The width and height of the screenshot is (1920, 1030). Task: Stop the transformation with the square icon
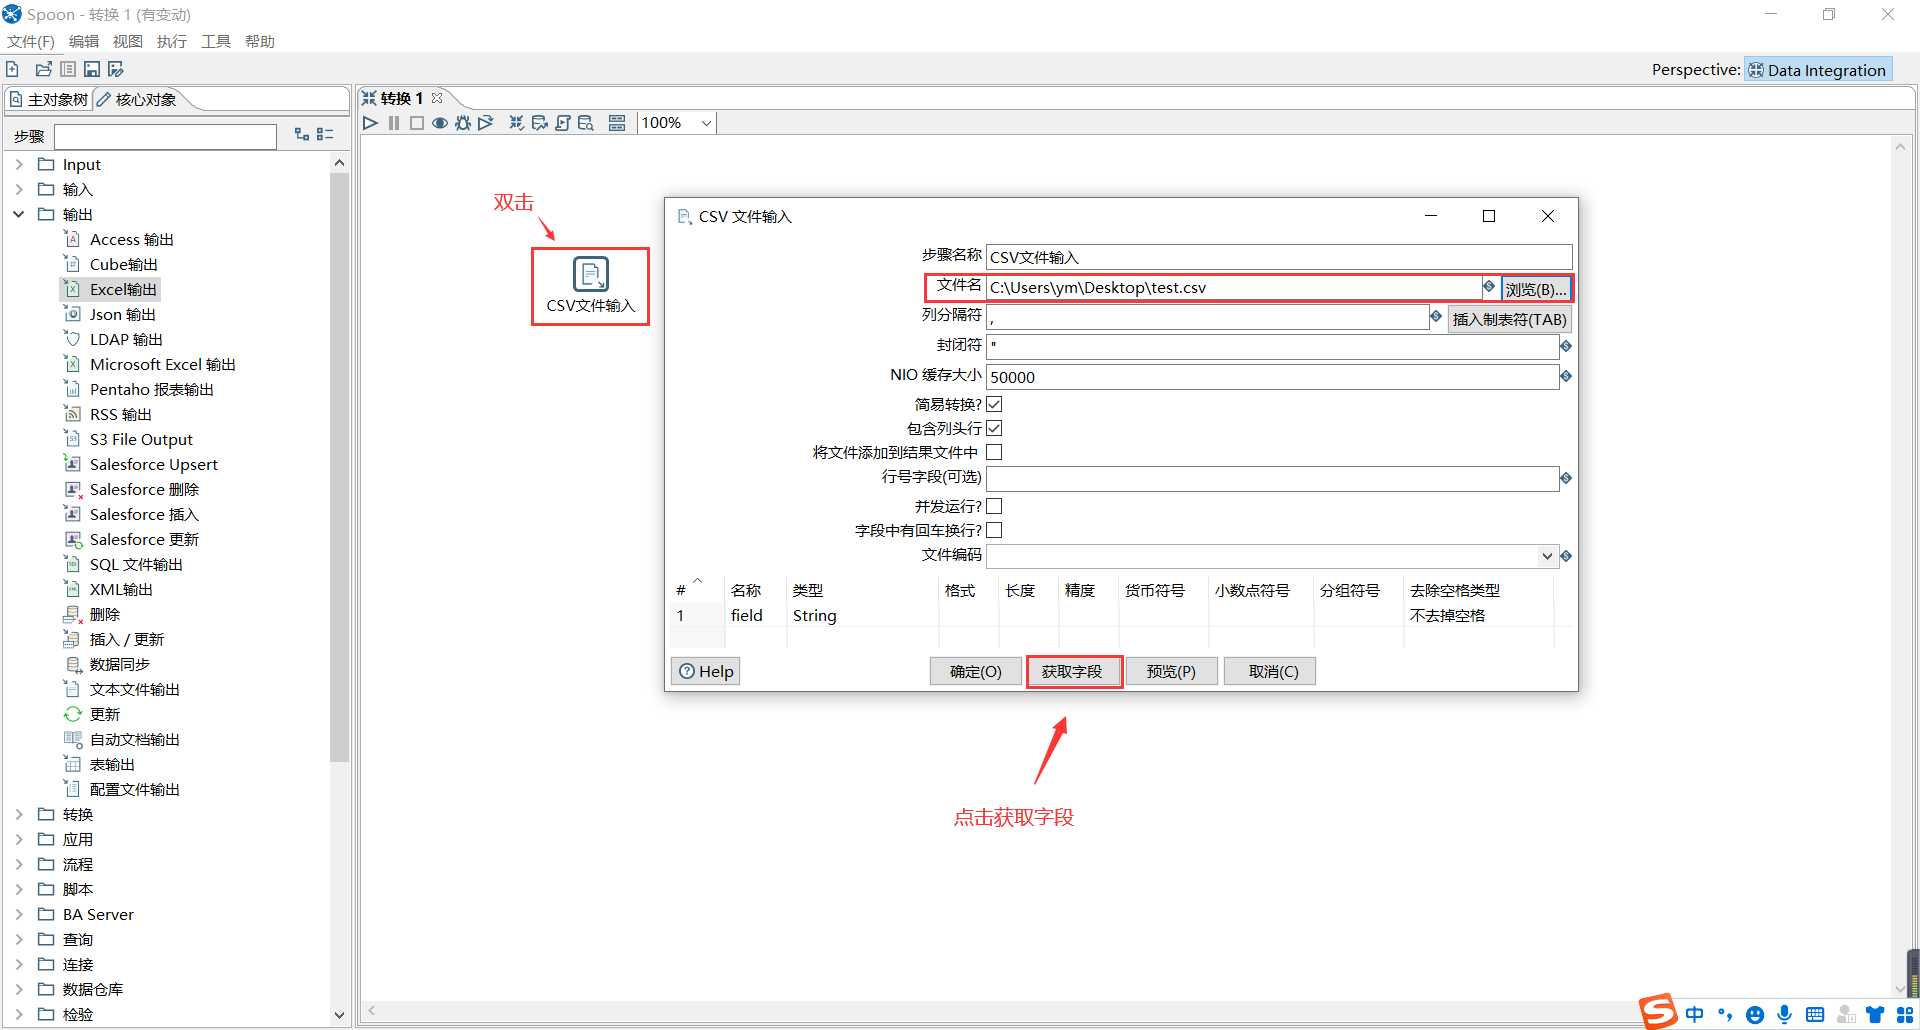417,123
